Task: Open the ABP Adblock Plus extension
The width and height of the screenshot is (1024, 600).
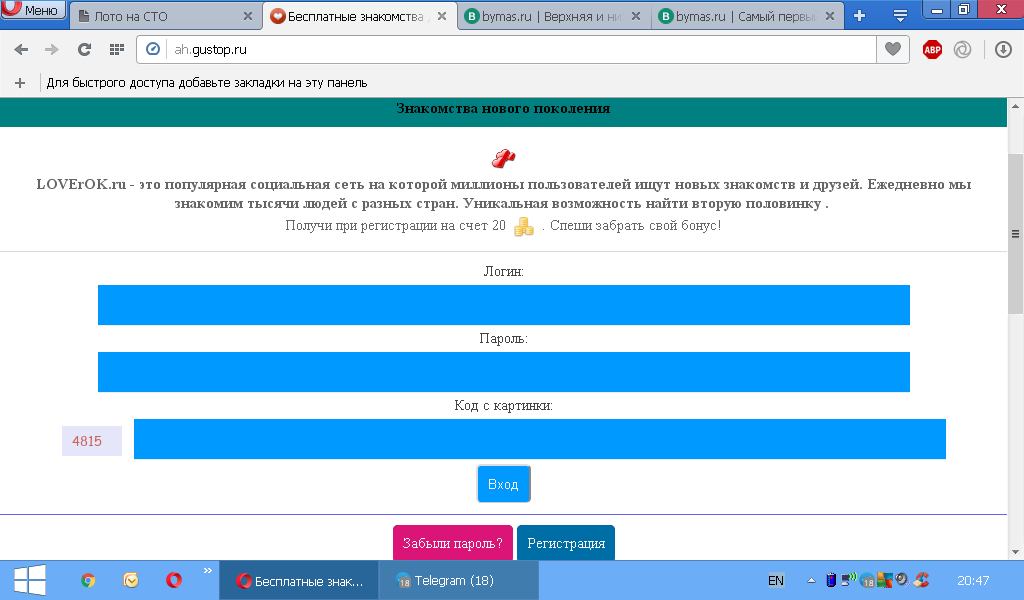Action: 932,49
